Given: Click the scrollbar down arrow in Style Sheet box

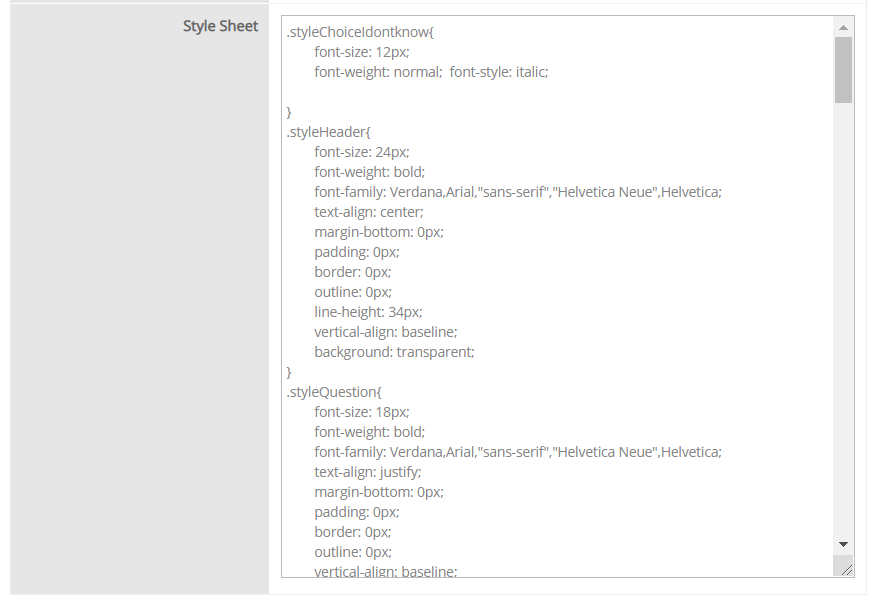Looking at the screenshot, I should (x=843, y=544).
